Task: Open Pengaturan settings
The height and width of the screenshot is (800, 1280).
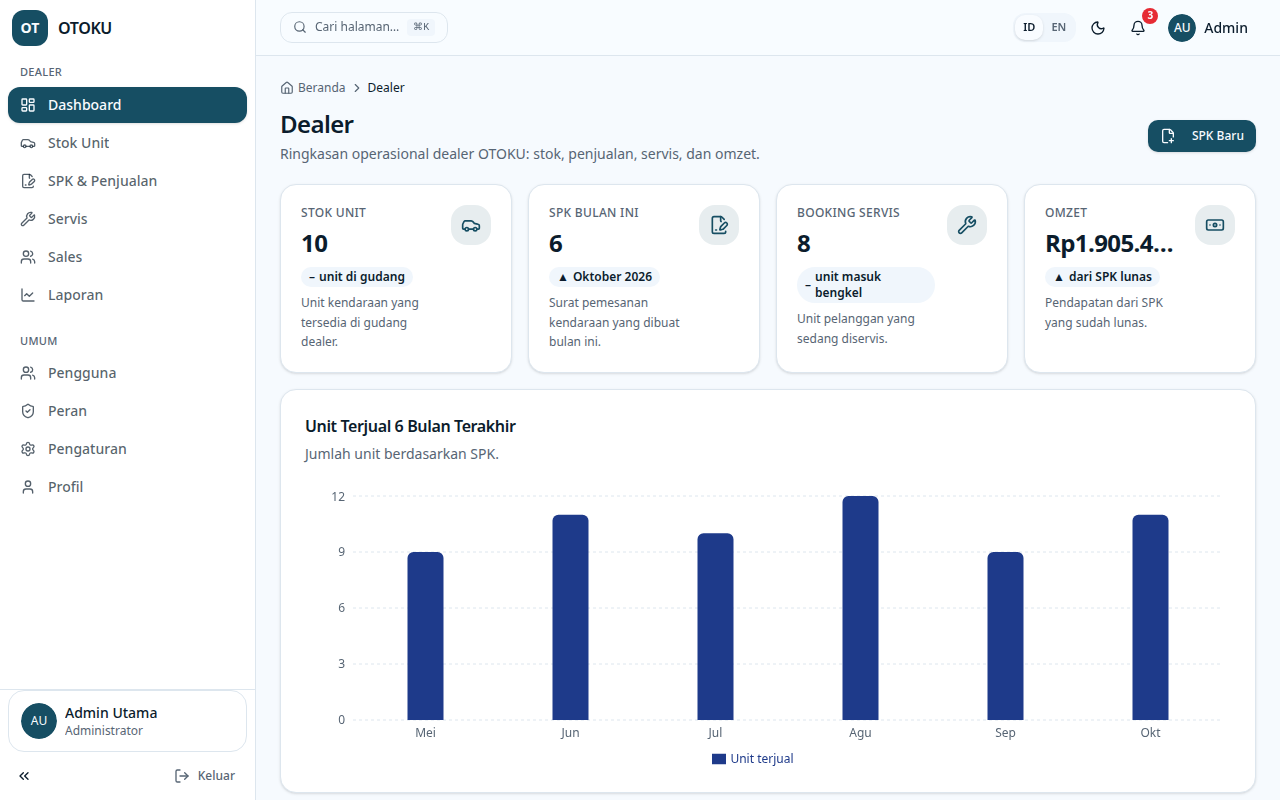Action: tap(127, 449)
